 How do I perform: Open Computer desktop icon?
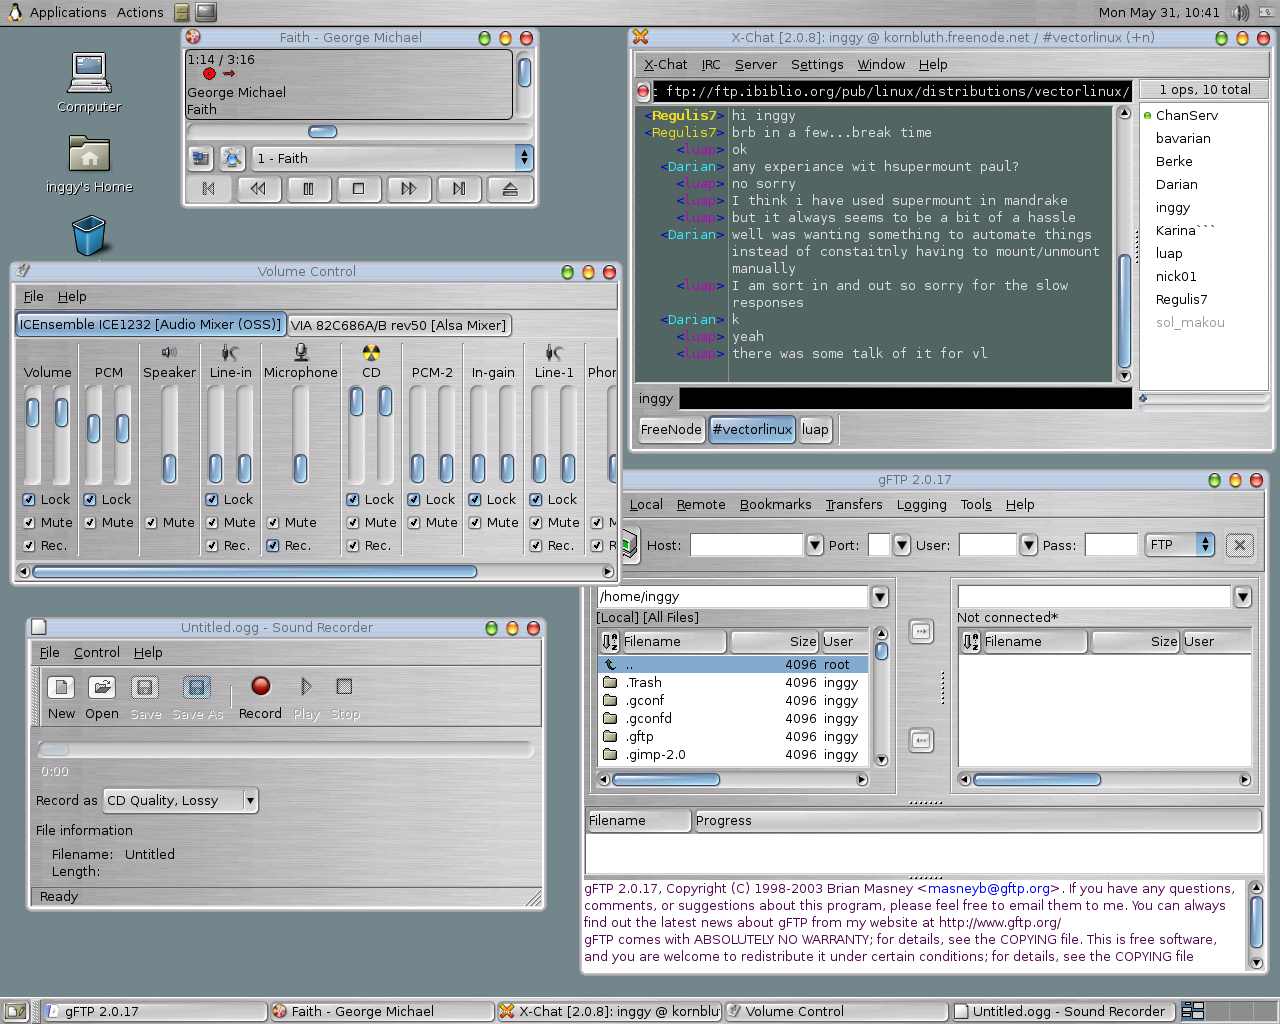89,82
